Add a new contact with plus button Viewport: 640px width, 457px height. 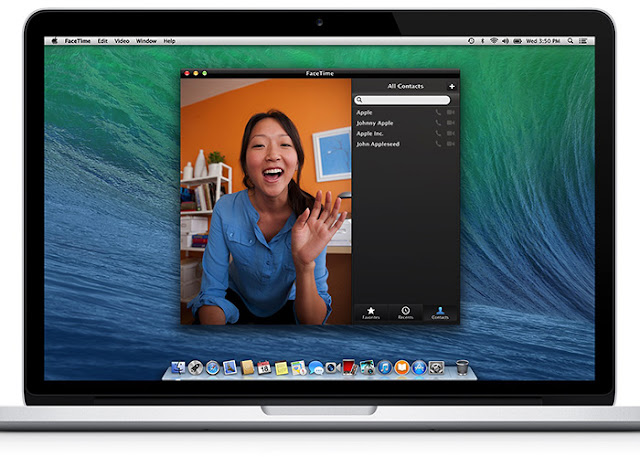pos(452,86)
